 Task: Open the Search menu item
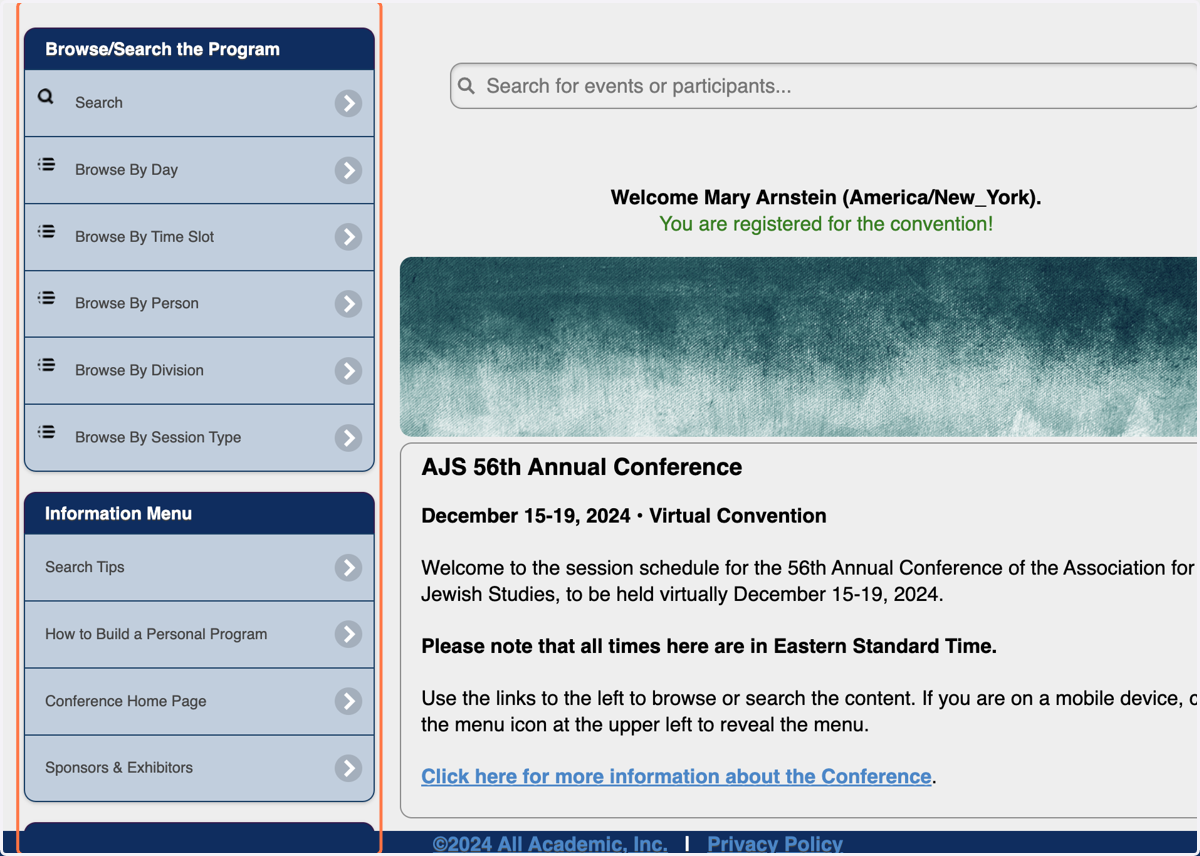pyautogui.click(x=199, y=103)
